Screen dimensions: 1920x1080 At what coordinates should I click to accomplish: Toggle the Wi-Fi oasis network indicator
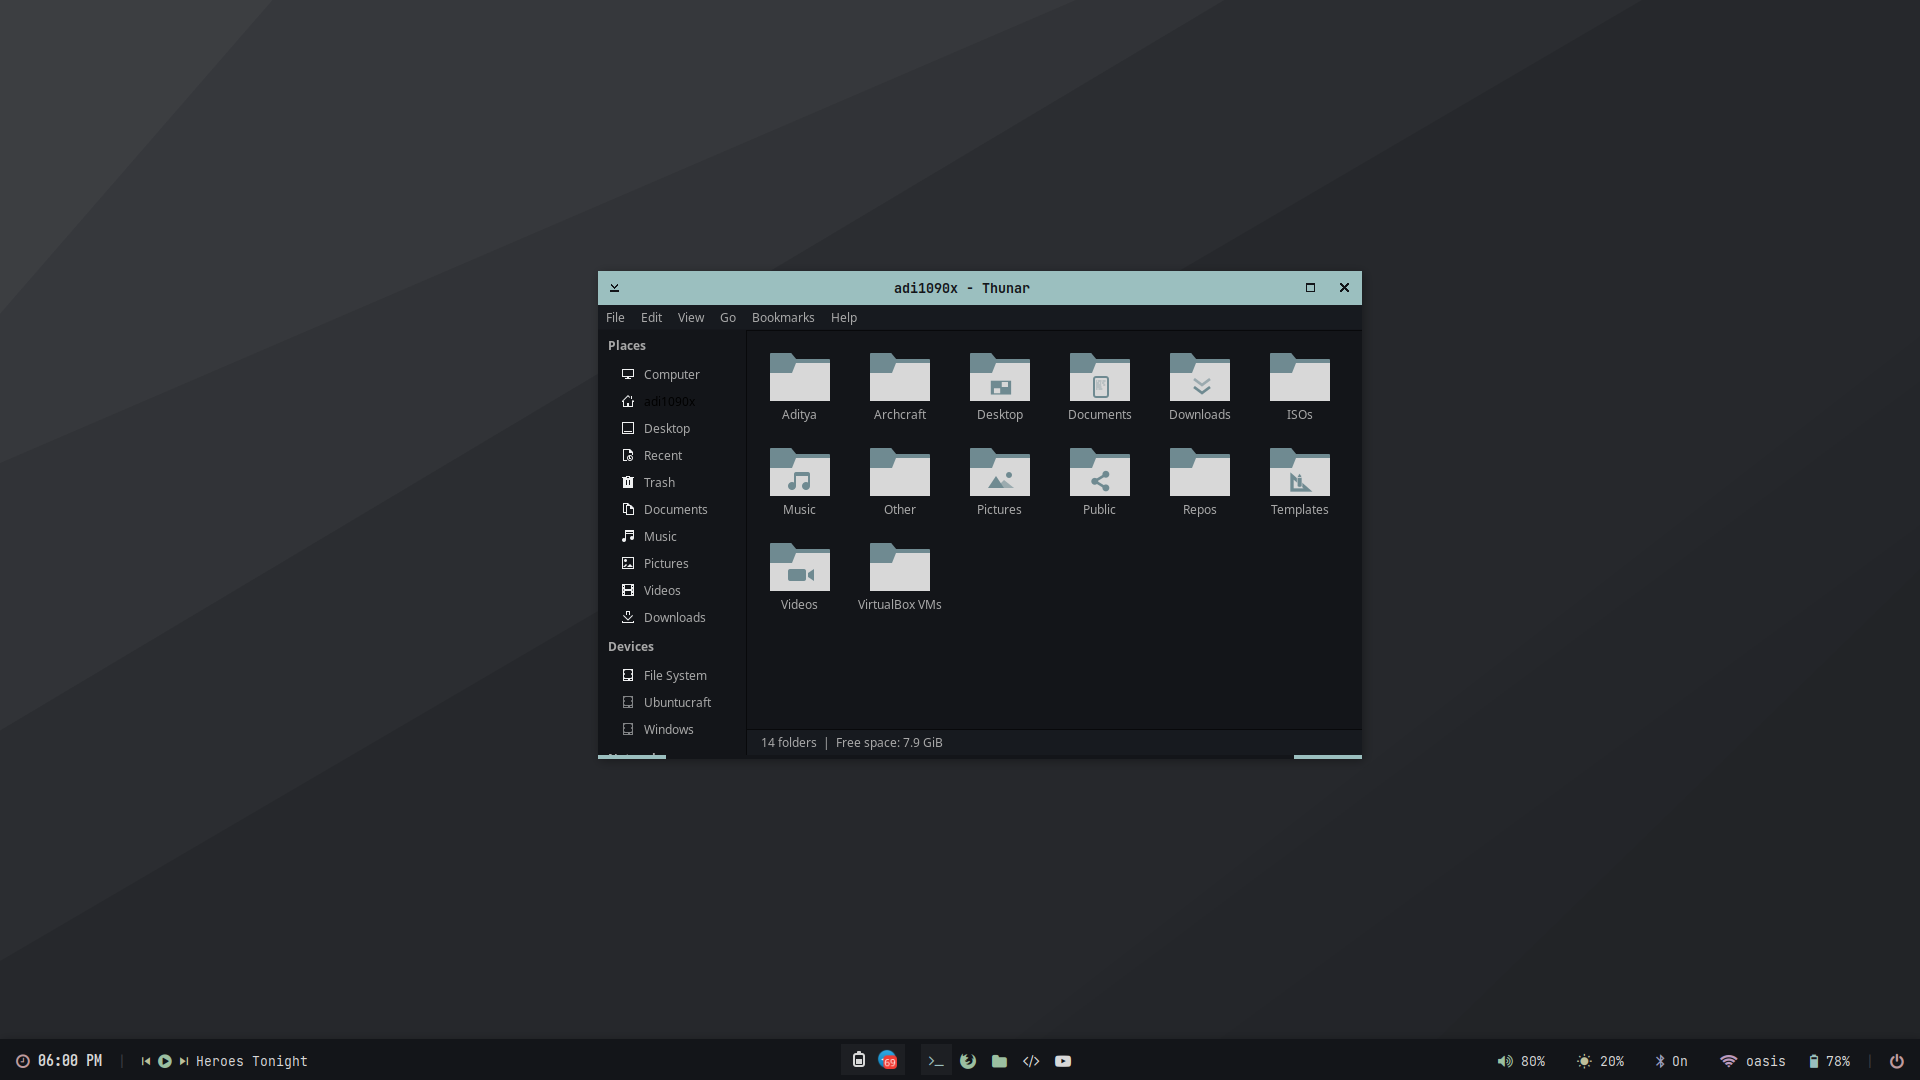(x=1752, y=1061)
